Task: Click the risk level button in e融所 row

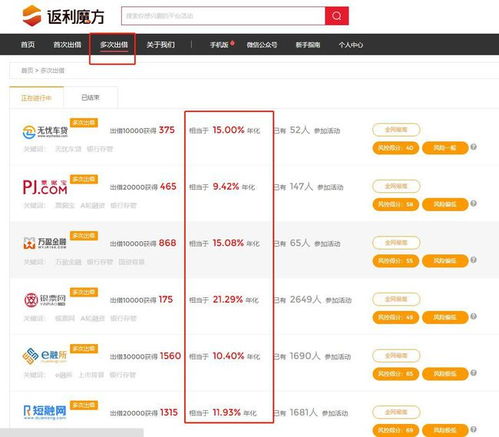Action: [x=445, y=373]
